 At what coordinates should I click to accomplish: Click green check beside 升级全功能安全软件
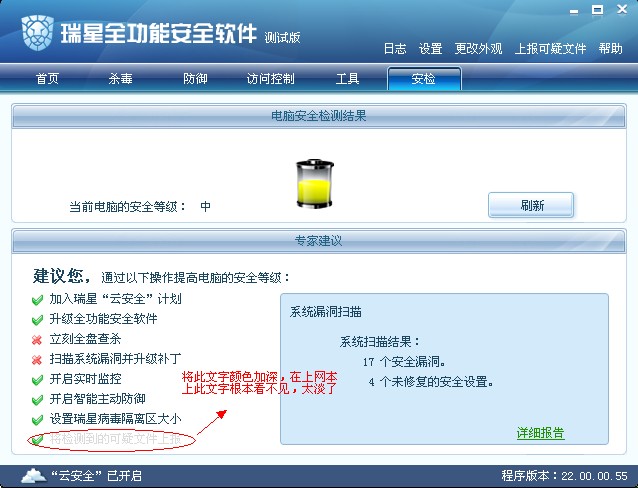click(37, 320)
